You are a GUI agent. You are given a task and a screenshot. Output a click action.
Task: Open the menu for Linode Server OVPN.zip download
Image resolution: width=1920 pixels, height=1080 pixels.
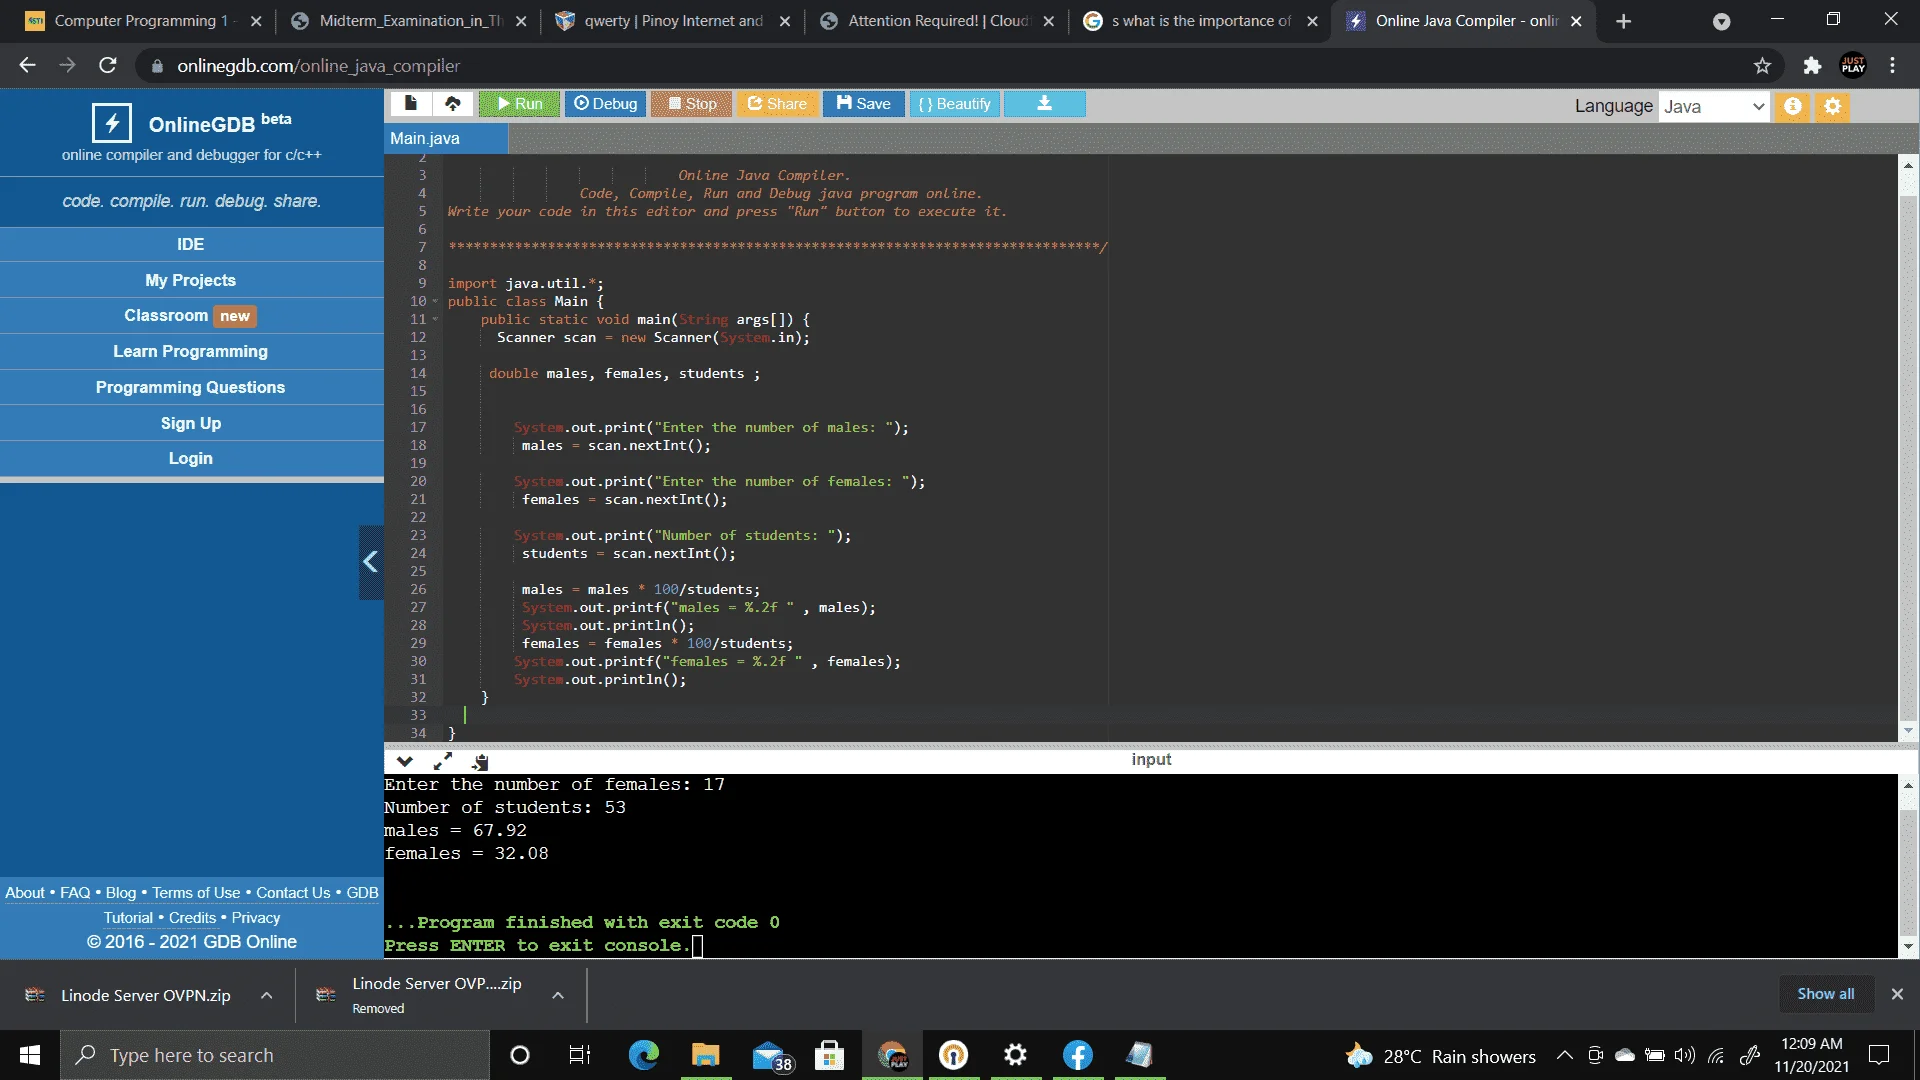(x=267, y=995)
